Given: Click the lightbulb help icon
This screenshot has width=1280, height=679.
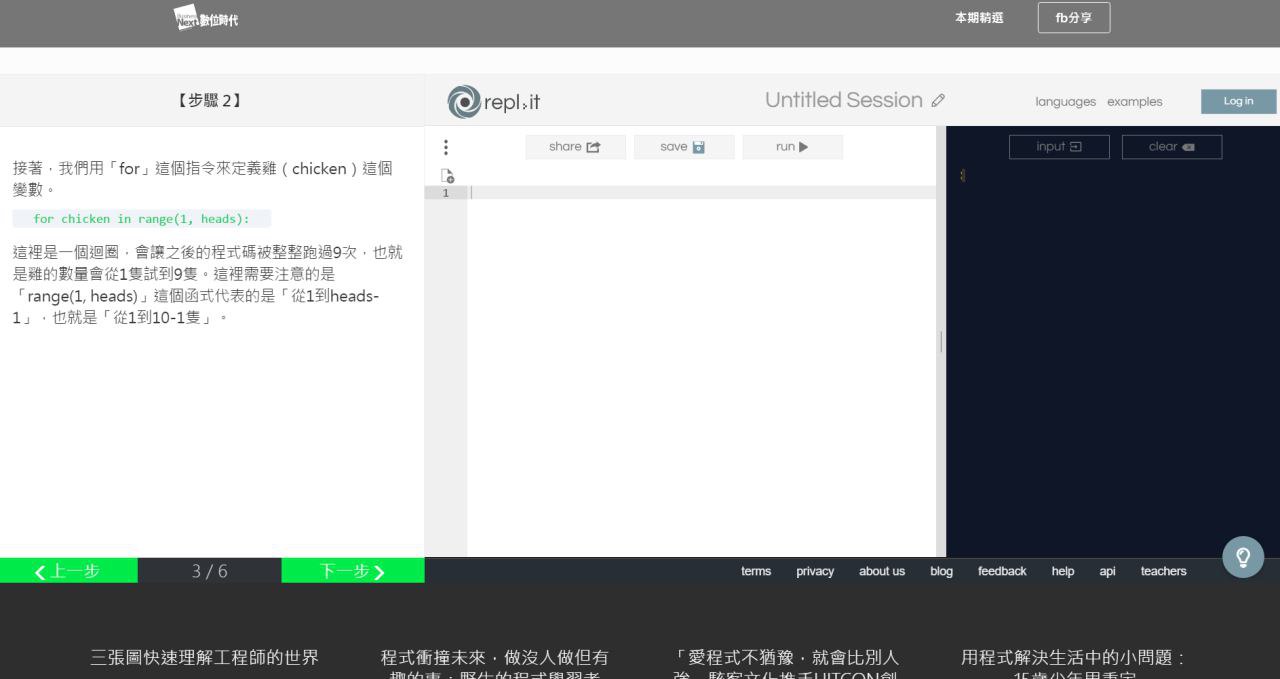Looking at the screenshot, I should click(x=1243, y=557).
